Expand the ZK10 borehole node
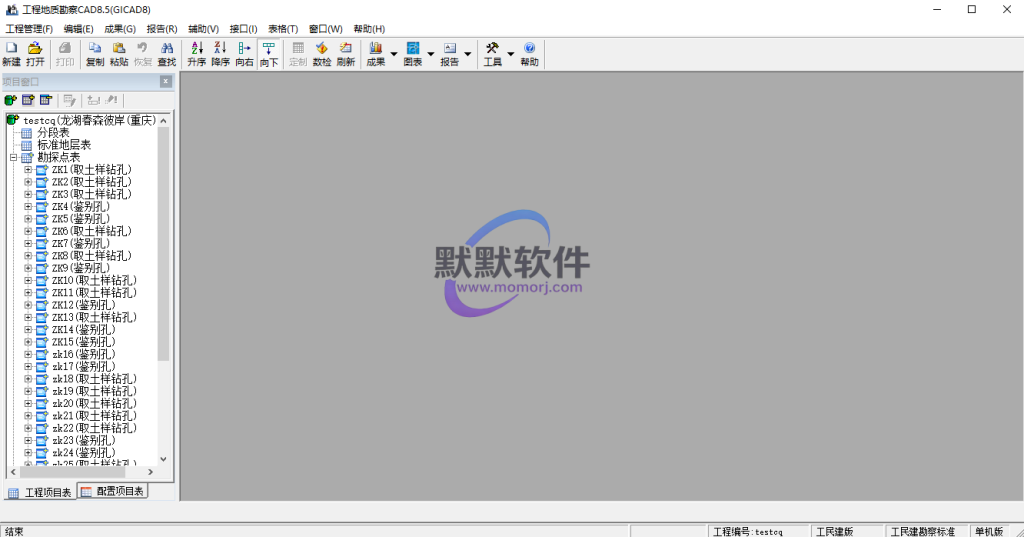 (28, 280)
